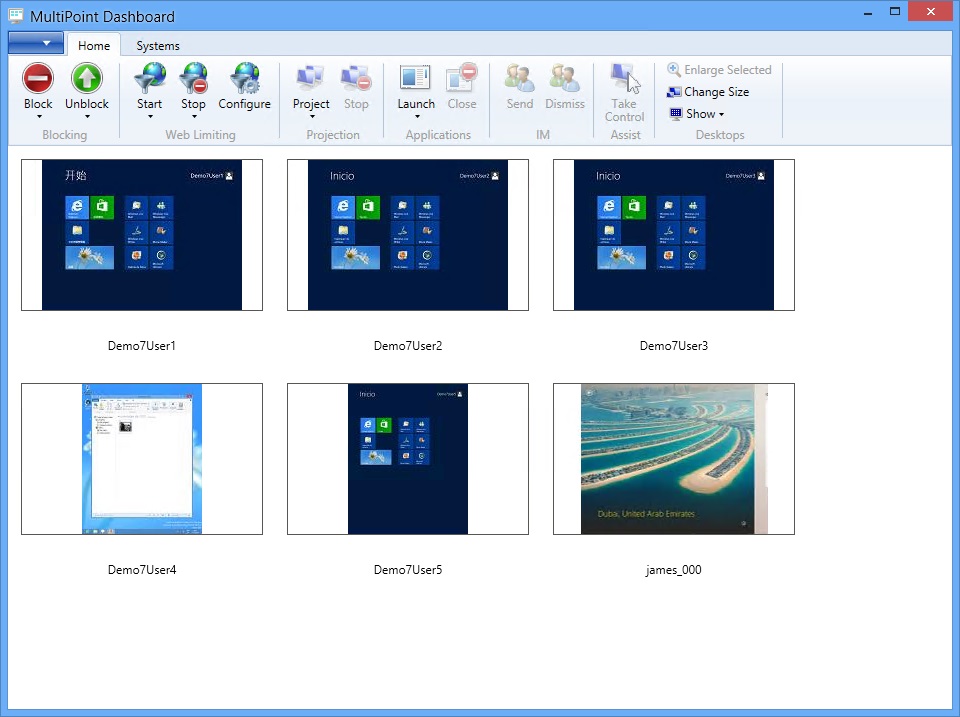Screen dimensions: 960x717
Task: Switch to the Home tab
Action: point(94,45)
